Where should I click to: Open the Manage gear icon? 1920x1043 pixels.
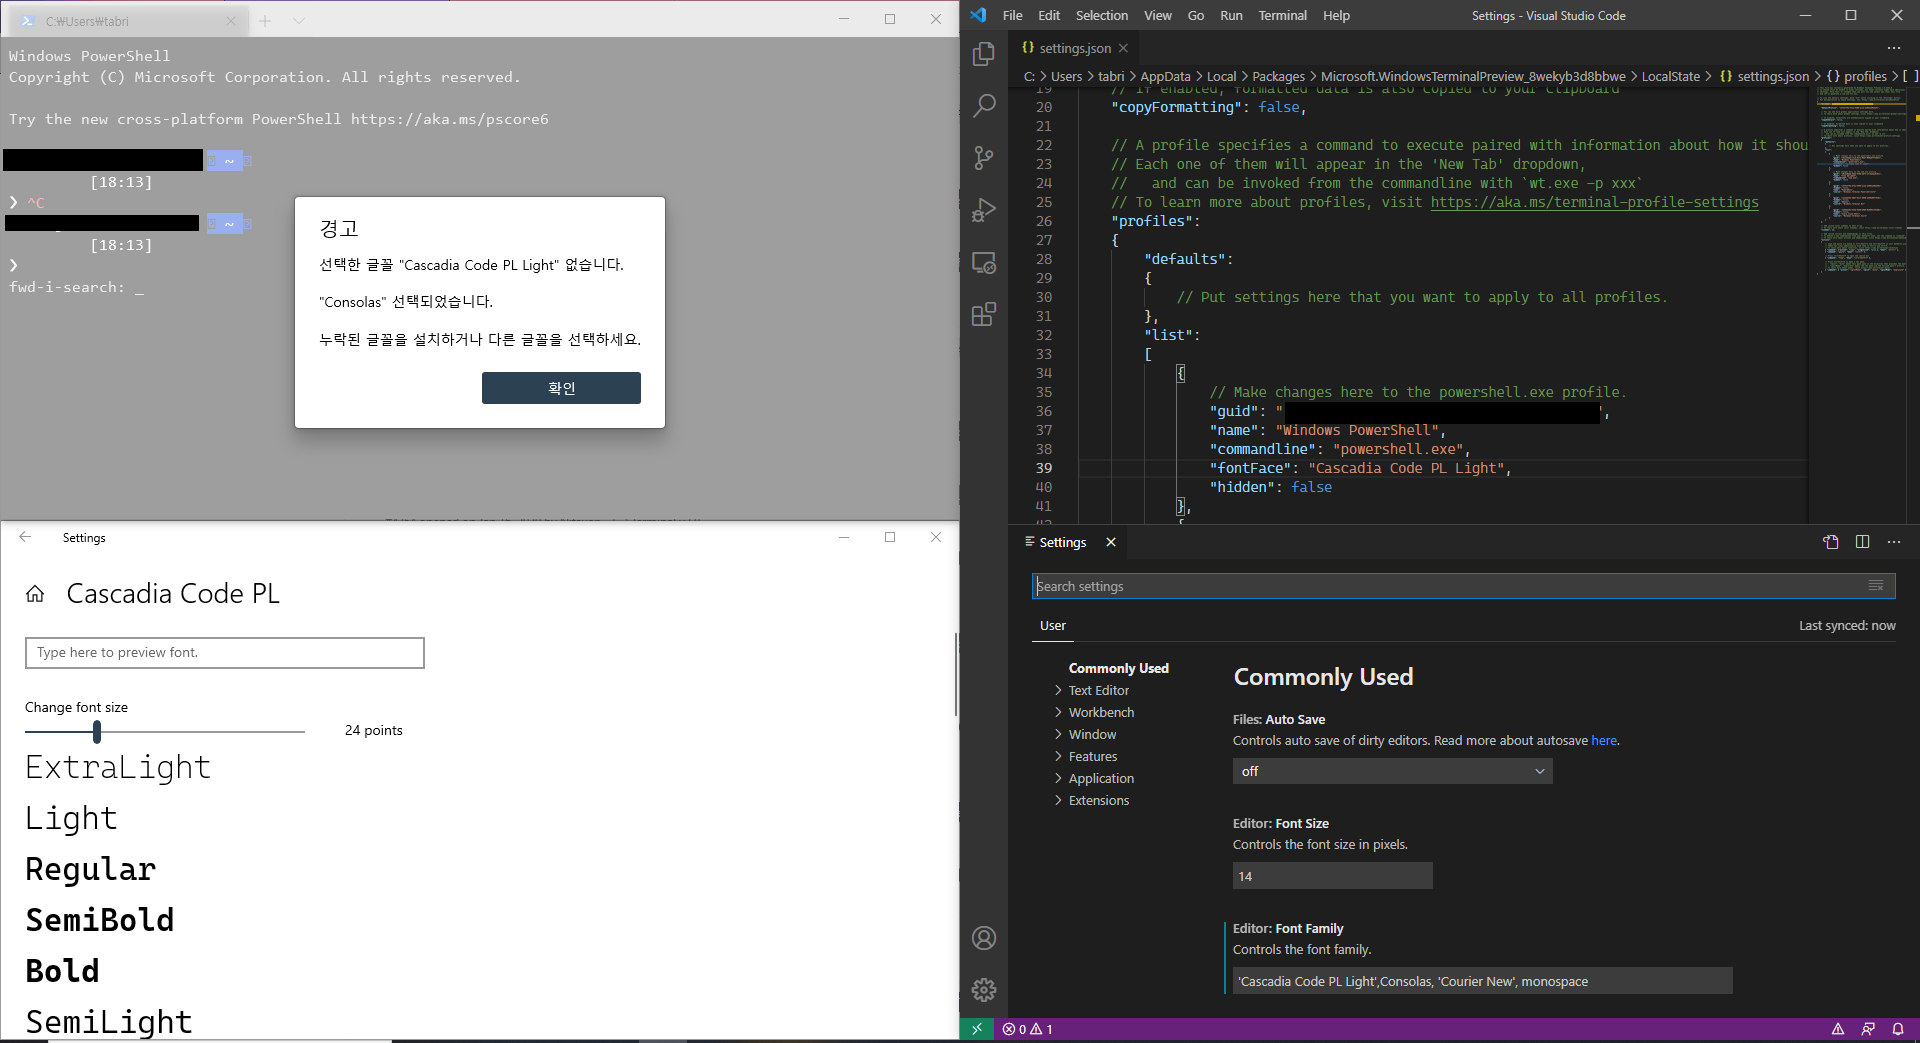click(x=985, y=990)
